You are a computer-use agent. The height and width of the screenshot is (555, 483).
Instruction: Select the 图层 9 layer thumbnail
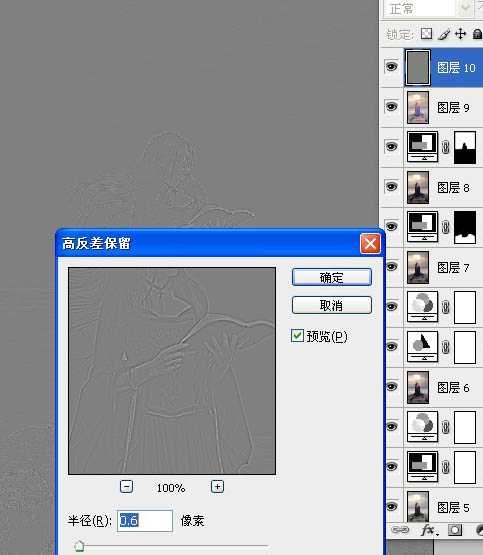tap(418, 107)
